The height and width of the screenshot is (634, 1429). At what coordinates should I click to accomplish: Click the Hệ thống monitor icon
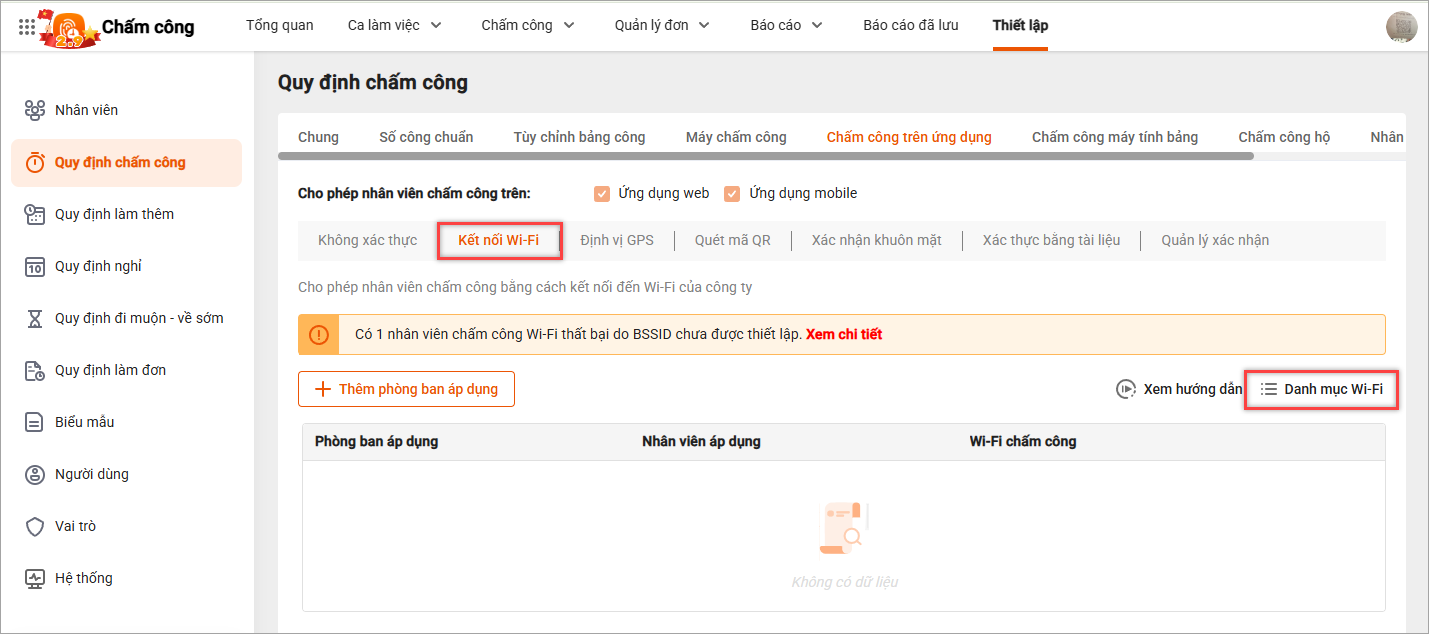pyautogui.click(x=35, y=578)
